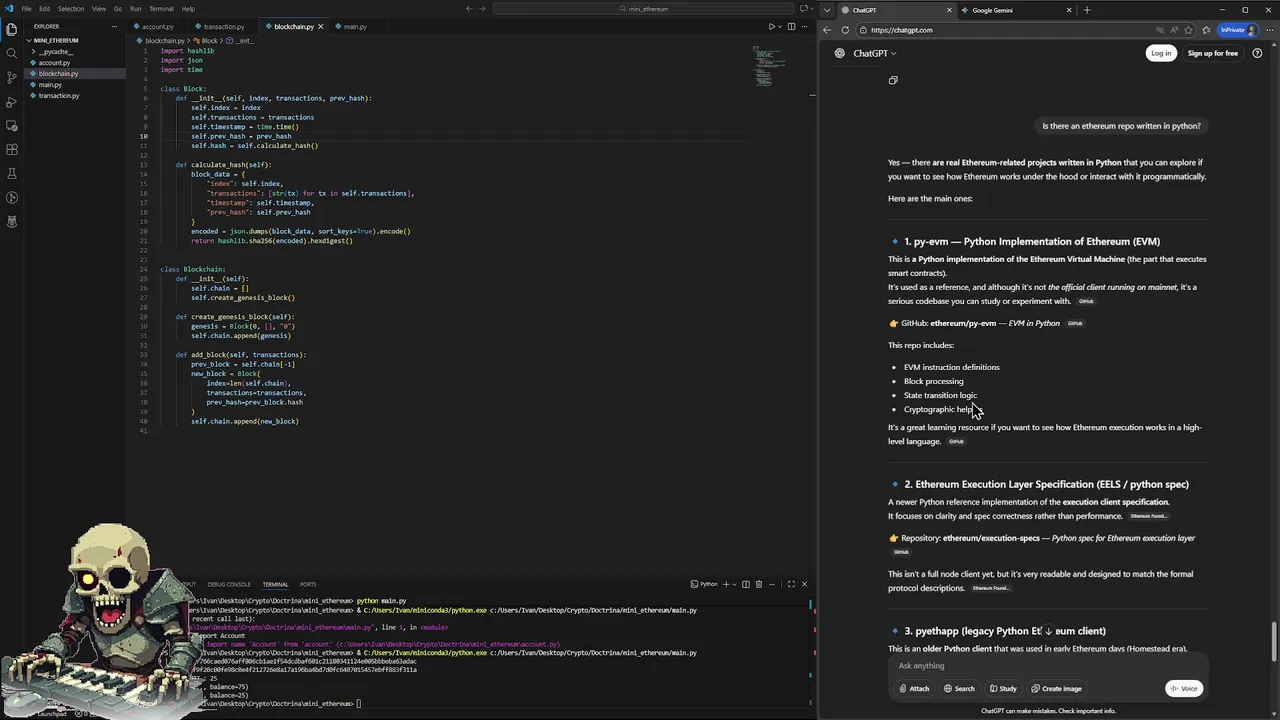Open the Explorer view in activity bar

11,29
